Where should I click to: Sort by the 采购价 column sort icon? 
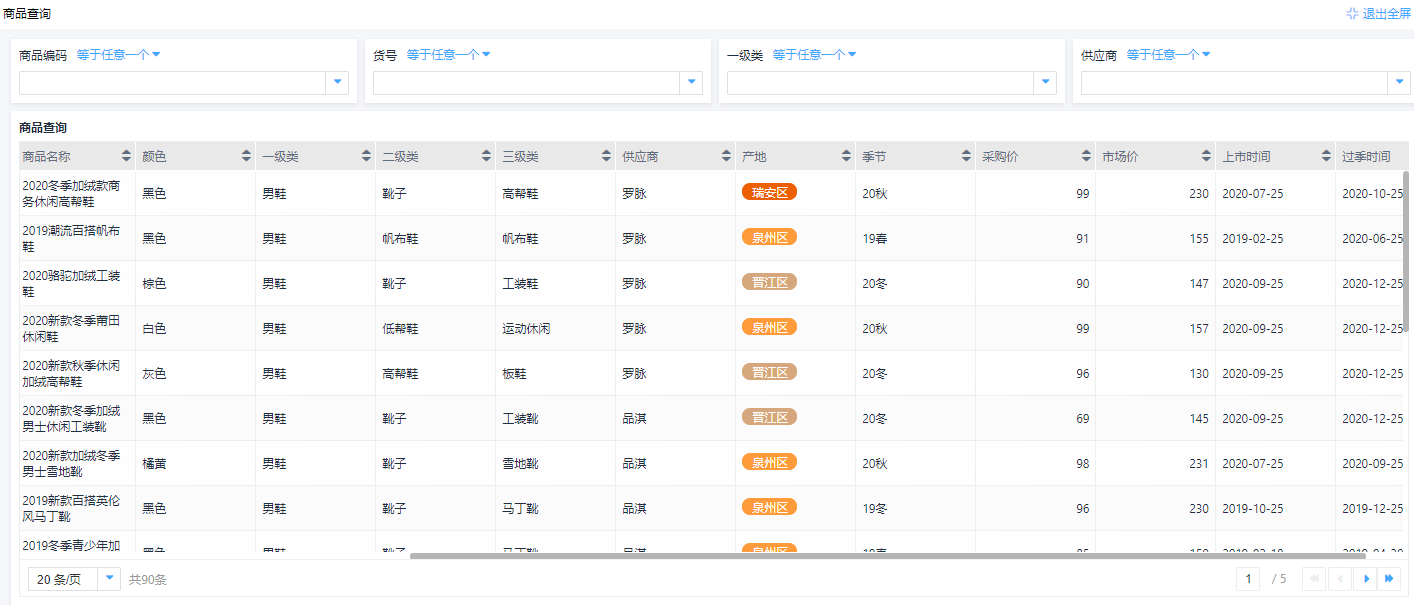(1086, 156)
